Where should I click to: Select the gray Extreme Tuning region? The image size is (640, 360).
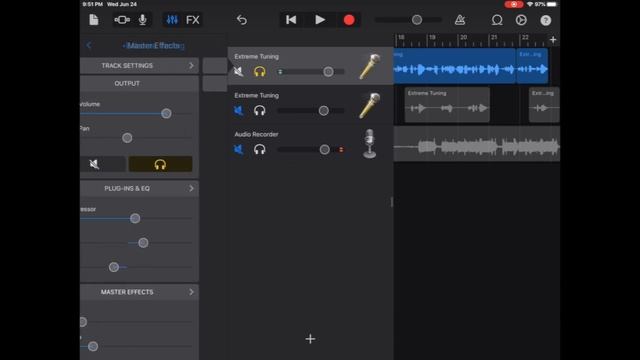tap(447, 104)
